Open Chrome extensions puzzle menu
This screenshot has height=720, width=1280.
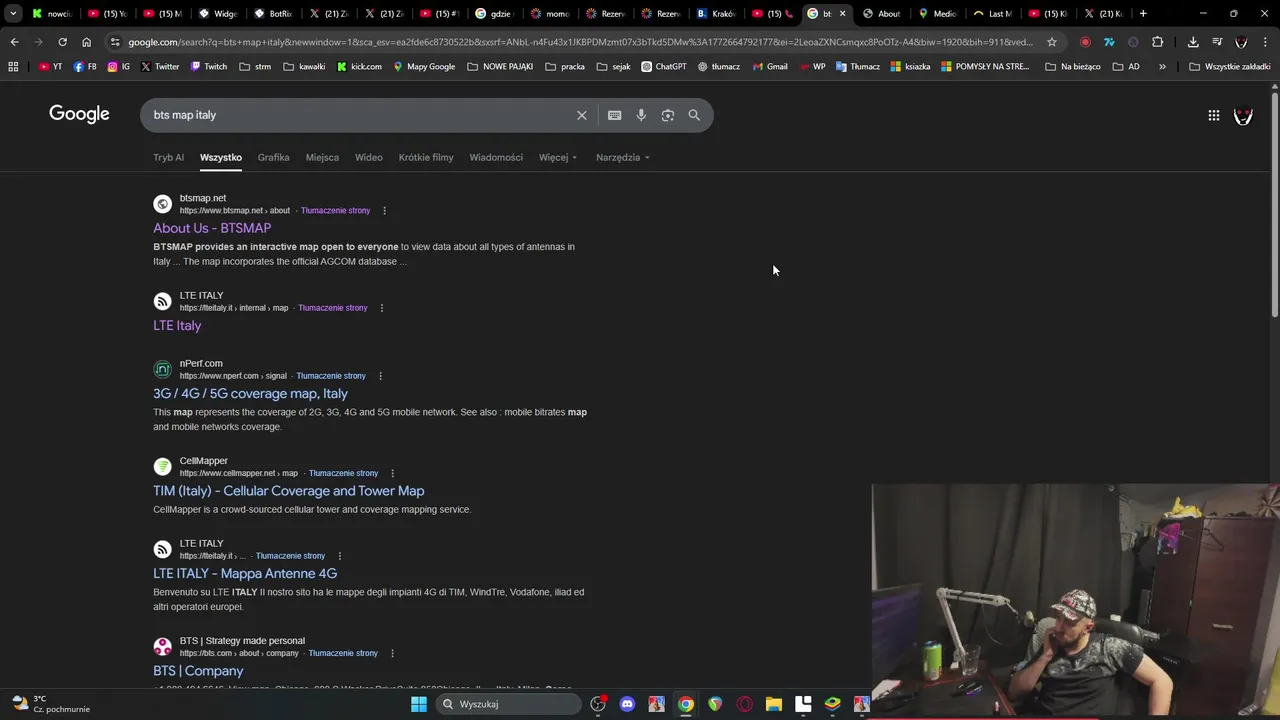1157,42
